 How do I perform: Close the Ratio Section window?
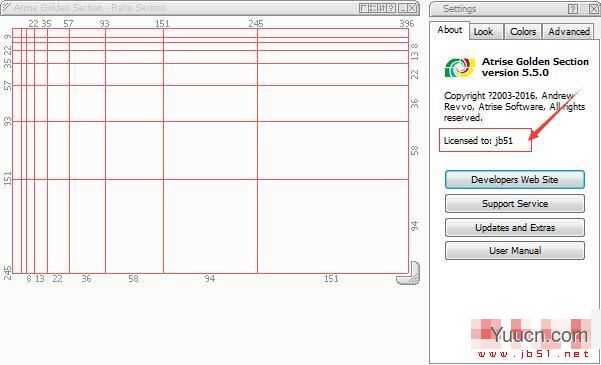pos(412,8)
